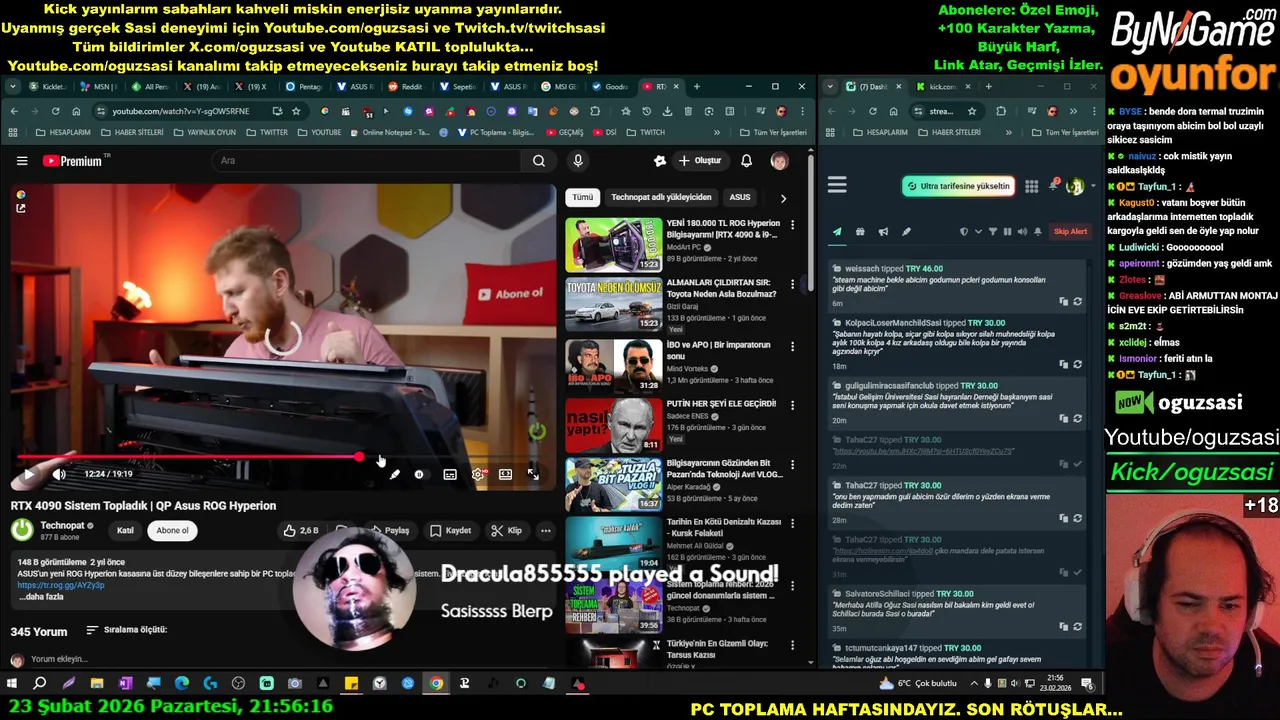Save the video with Kaydet
The width and height of the screenshot is (1280, 720).
(x=450, y=530)
